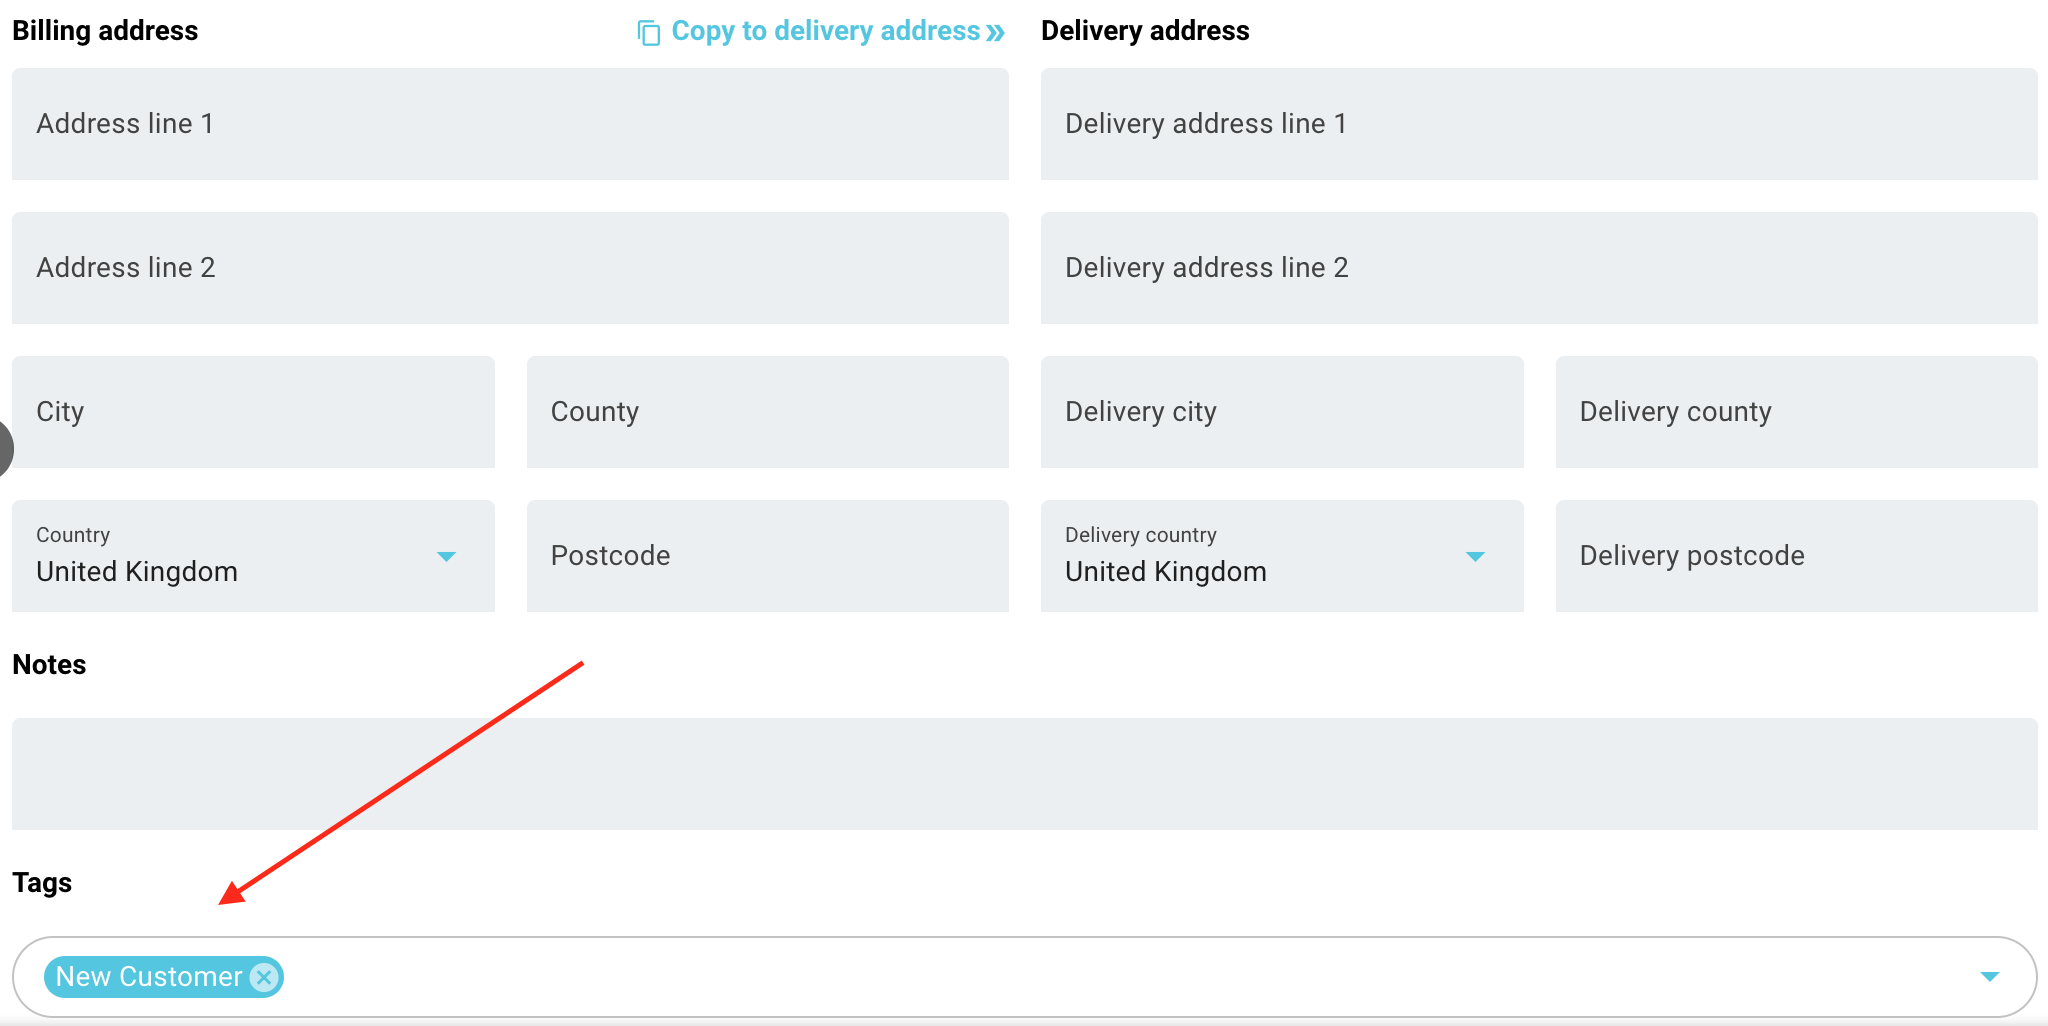Click the copy icon beside Copy to delivery address
This screenshot has width=2048, height=1026.
click(649, 33)
